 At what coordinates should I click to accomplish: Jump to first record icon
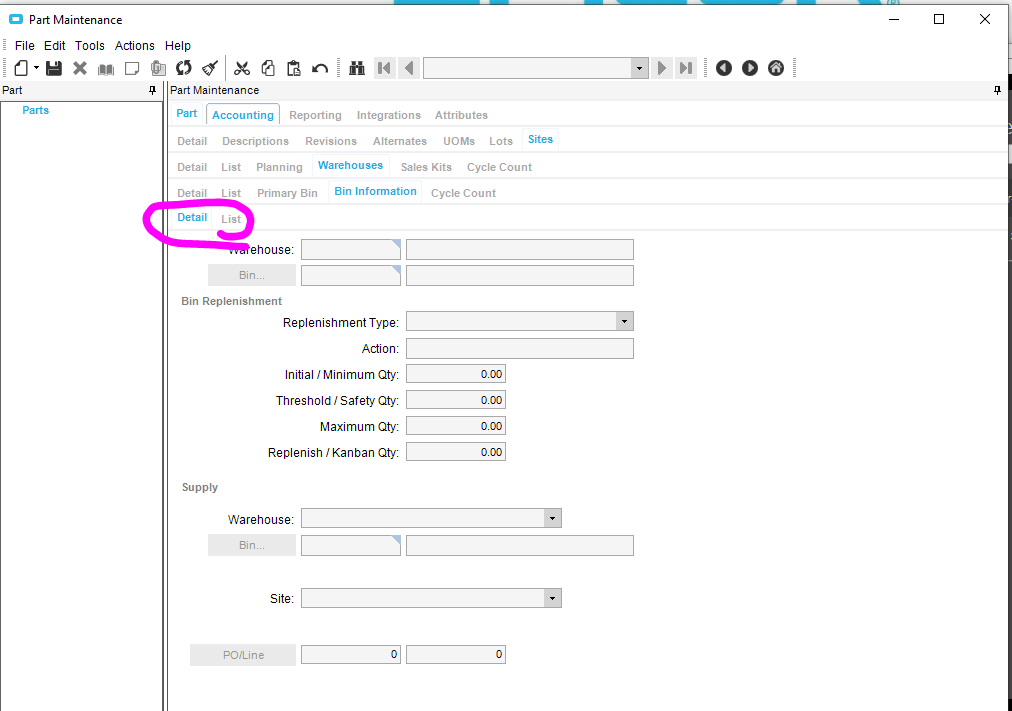pyautogui.click(x=384, y=68)
